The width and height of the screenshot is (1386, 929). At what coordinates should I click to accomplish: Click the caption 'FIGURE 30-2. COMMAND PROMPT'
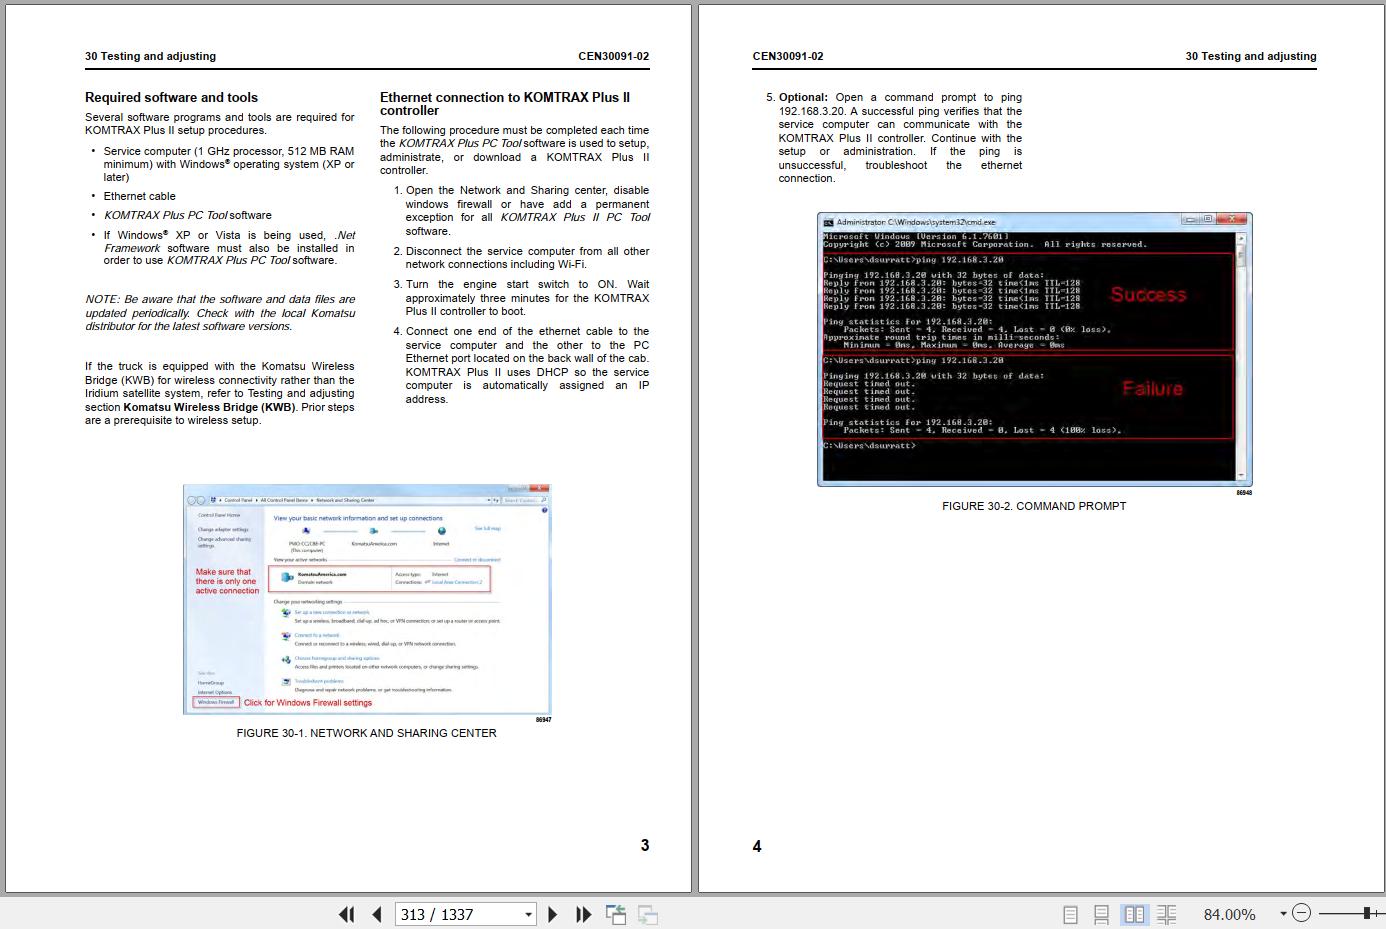pyautogui.click(x=1034, y=506)
